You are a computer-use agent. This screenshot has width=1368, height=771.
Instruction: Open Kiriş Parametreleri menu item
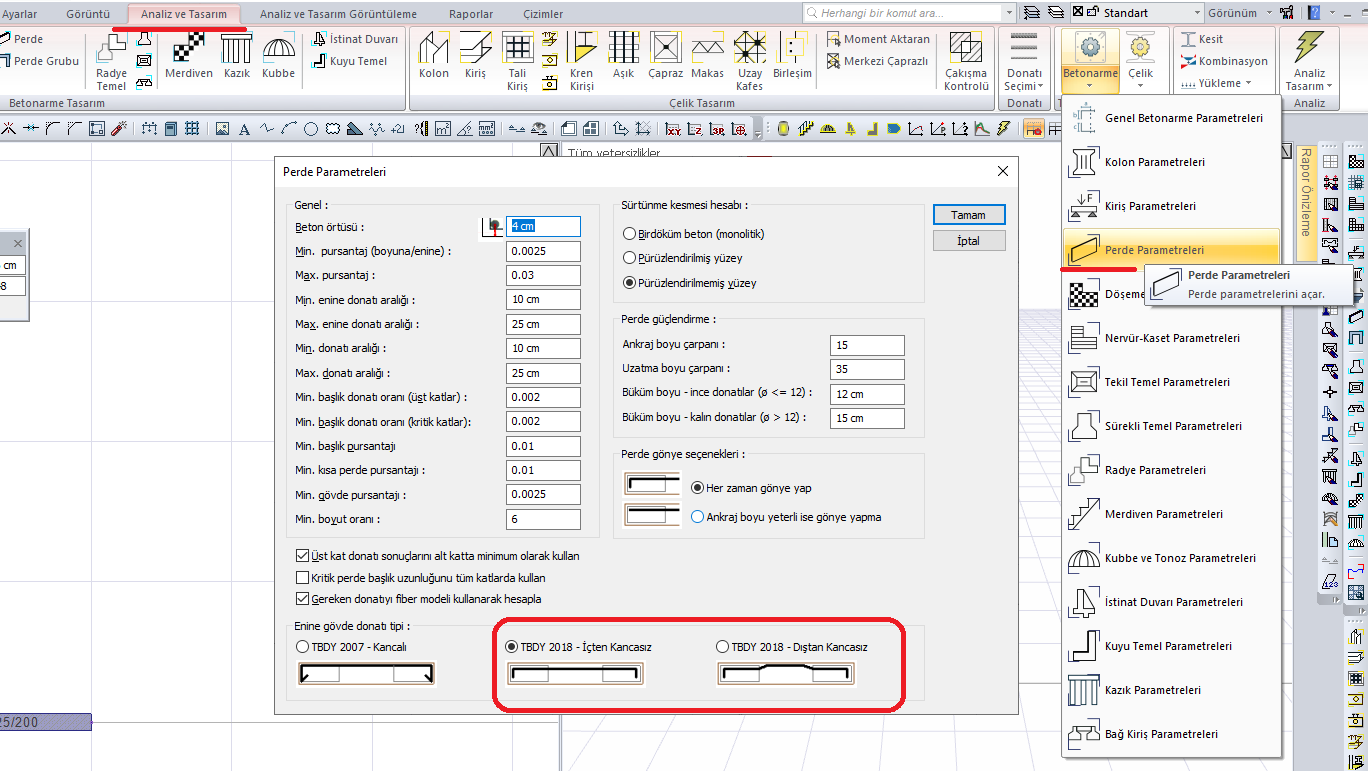[x=1172, y=206]
